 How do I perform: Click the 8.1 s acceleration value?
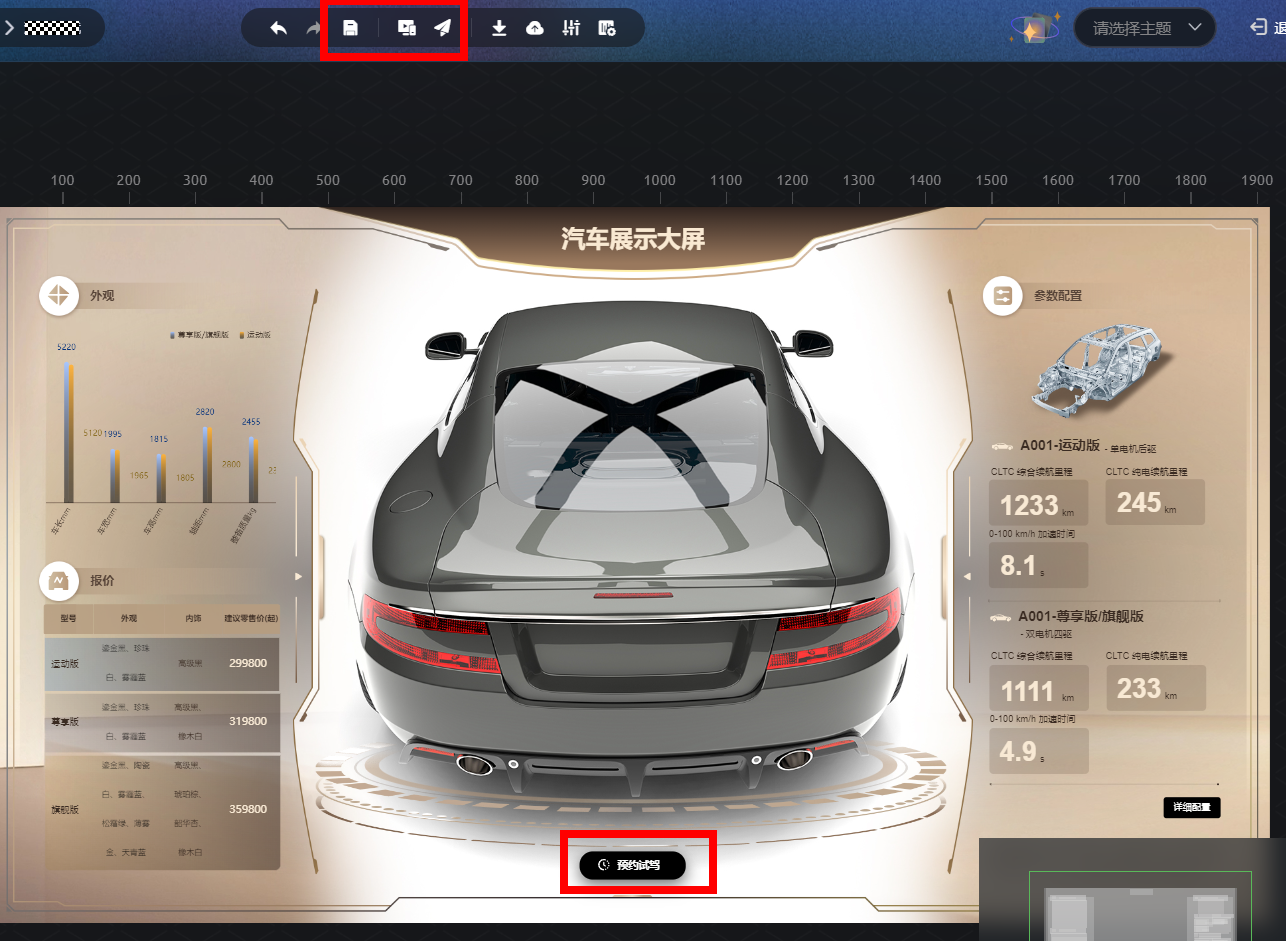click(1018, 566)
